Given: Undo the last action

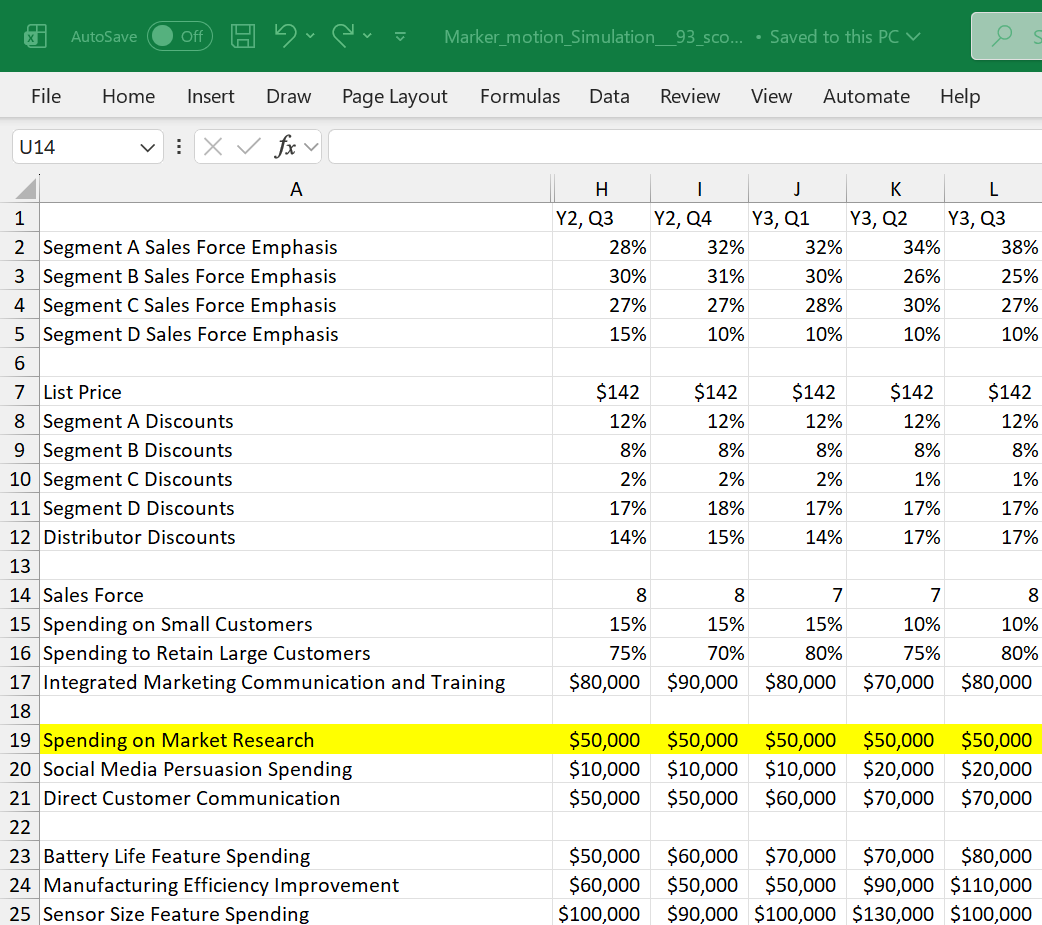Looking at the screenshot, I should click(x=286, y=35).
